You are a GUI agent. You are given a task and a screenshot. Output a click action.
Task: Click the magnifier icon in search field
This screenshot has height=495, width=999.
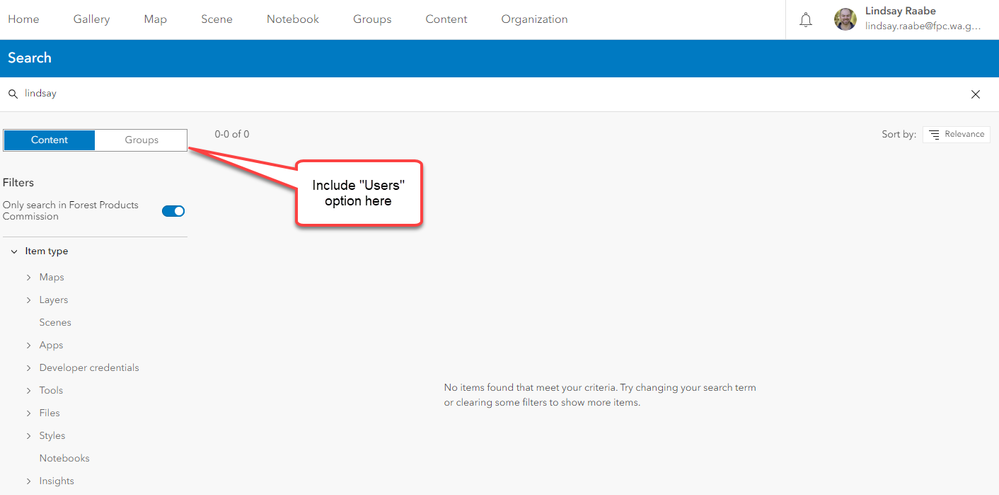click(13, 94)
